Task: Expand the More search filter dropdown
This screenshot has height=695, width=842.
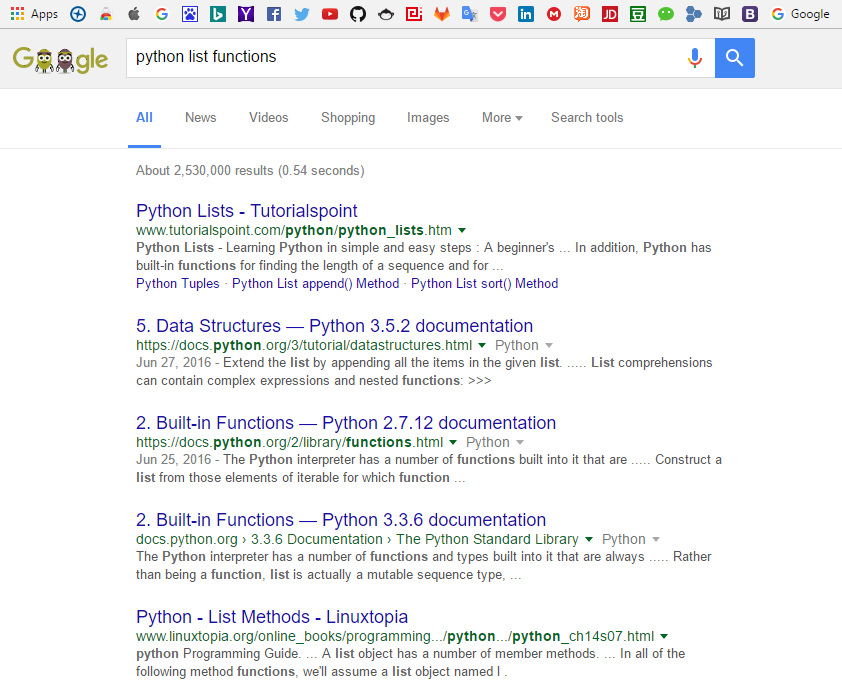Action: [502, 118]
